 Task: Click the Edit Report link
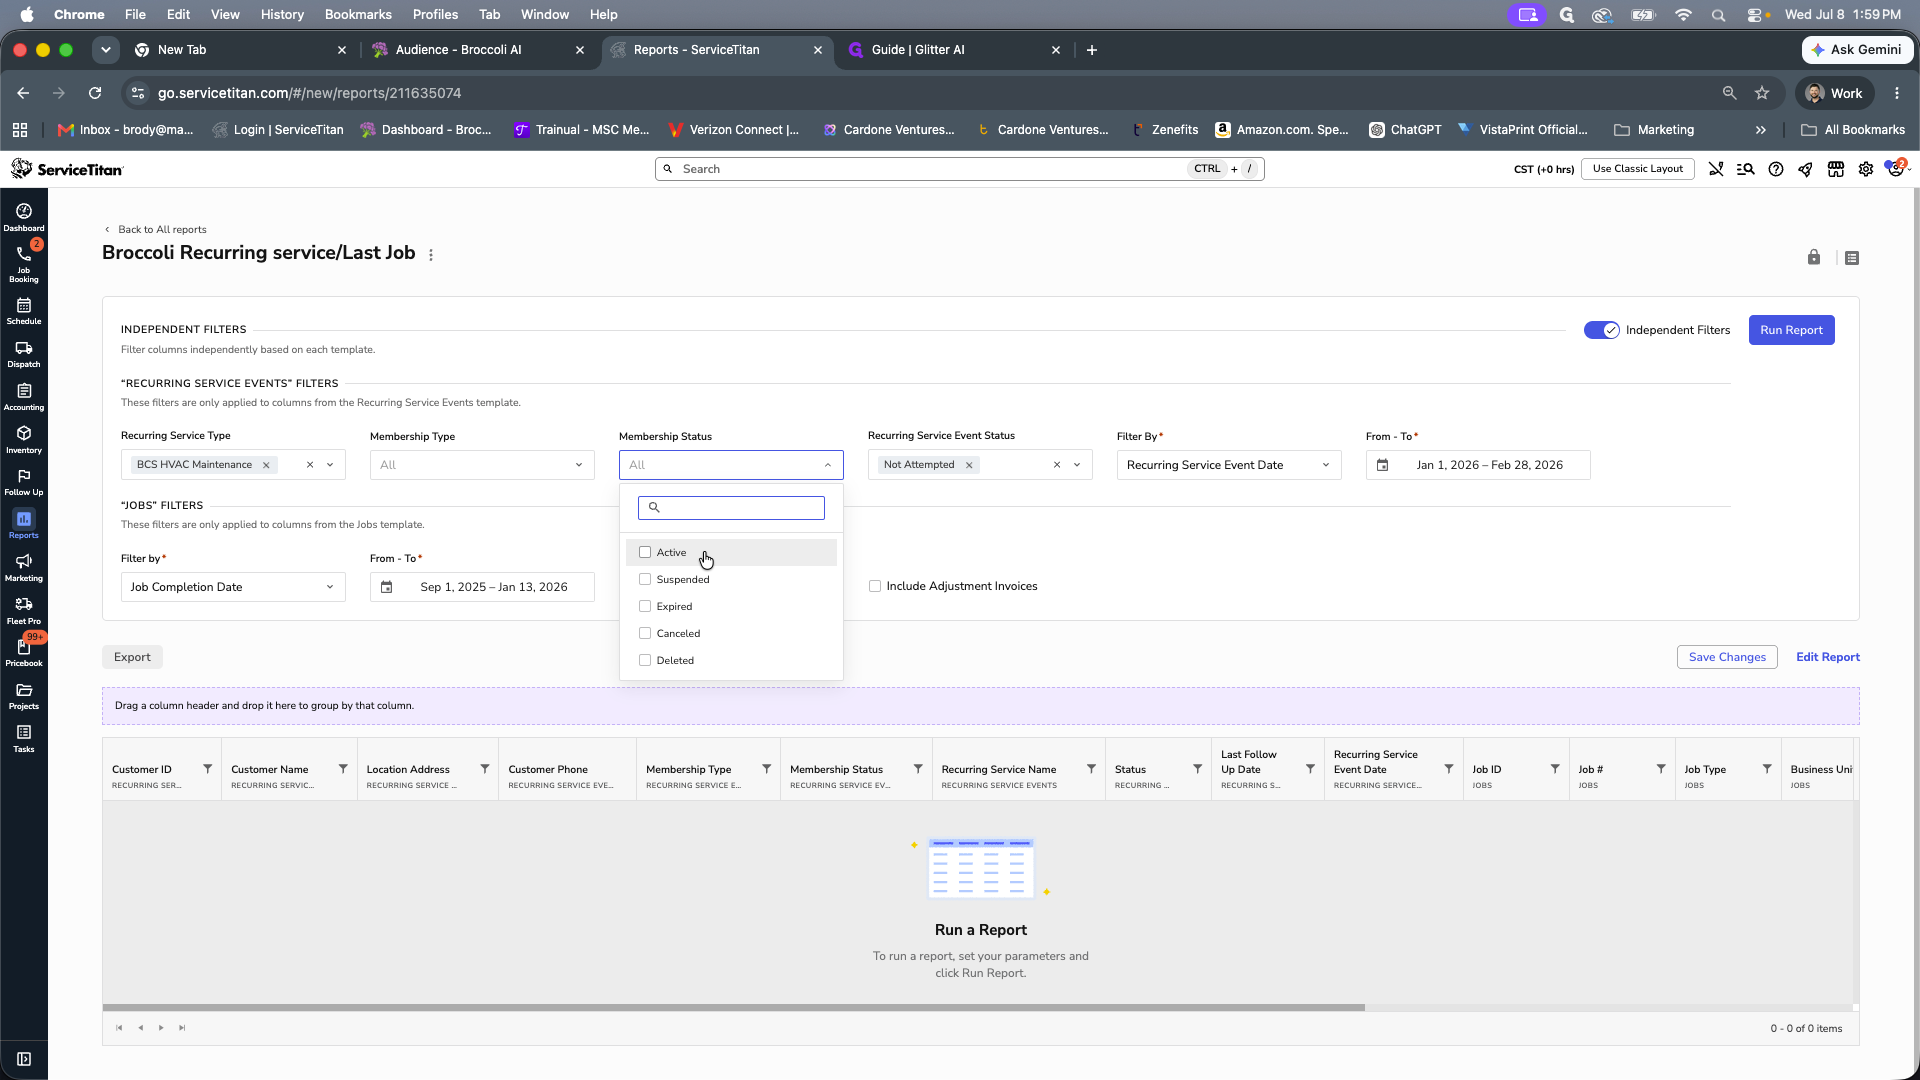click(1828, 657)
